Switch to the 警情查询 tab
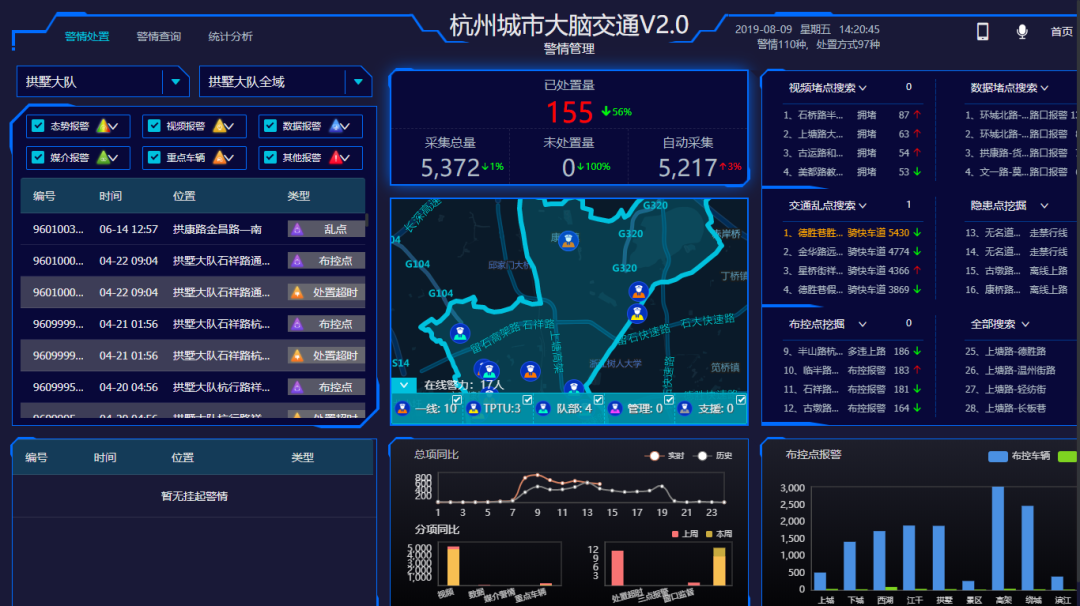 (x=159, y=37)
